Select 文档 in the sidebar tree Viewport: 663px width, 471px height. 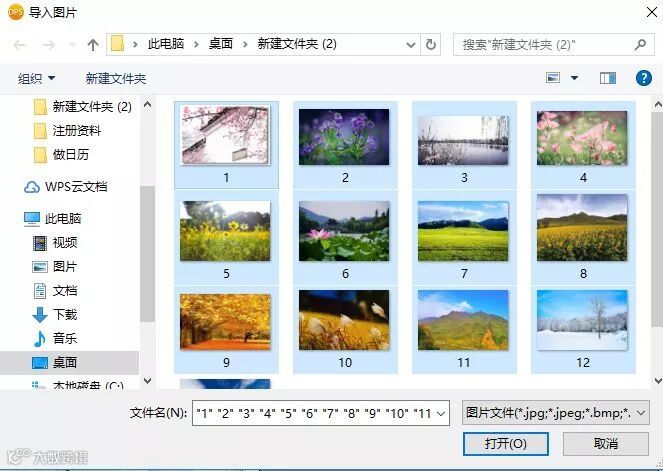[x=65, y=290]
